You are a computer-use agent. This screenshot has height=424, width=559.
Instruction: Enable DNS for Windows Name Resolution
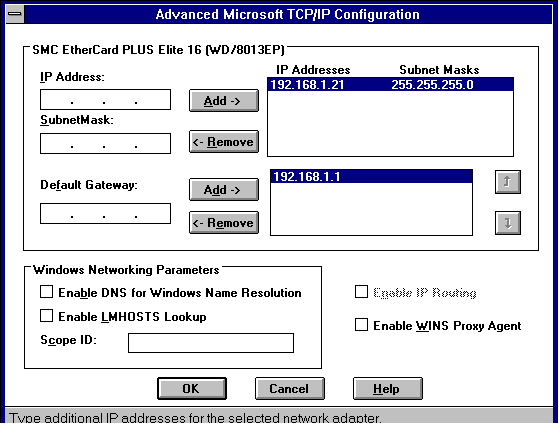pos(47,292)
